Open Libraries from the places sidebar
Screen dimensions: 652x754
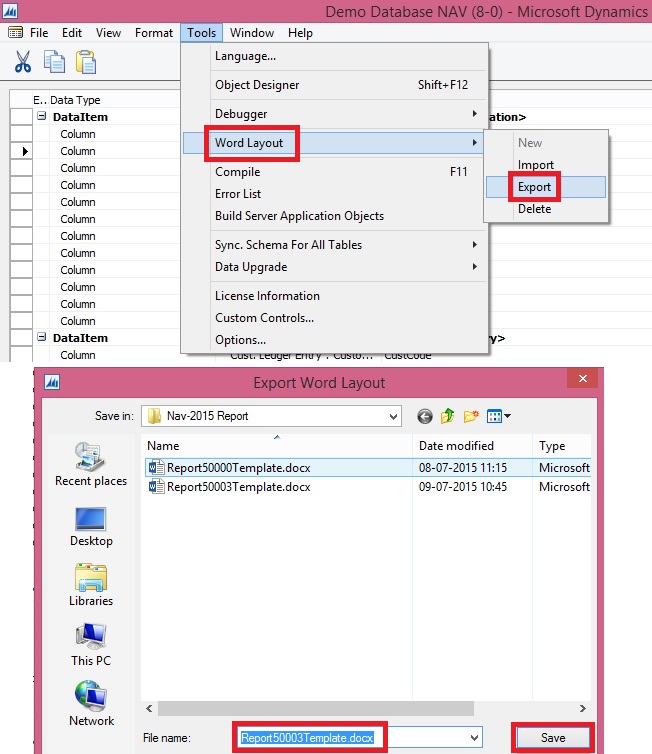[x=91, y=585]
